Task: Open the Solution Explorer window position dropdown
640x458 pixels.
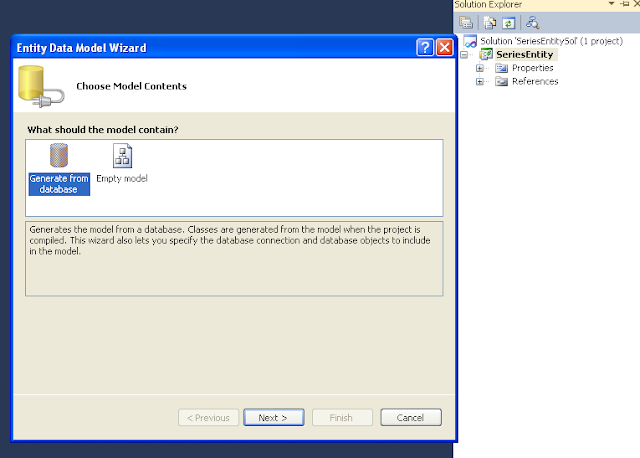Action: point(611,4)
